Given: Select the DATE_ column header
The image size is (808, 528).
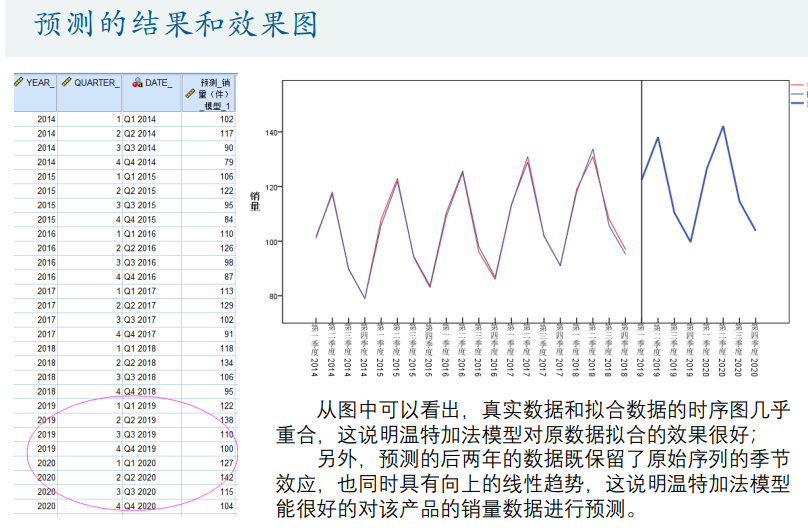Looking at the screenshot, I should point(158,83).
